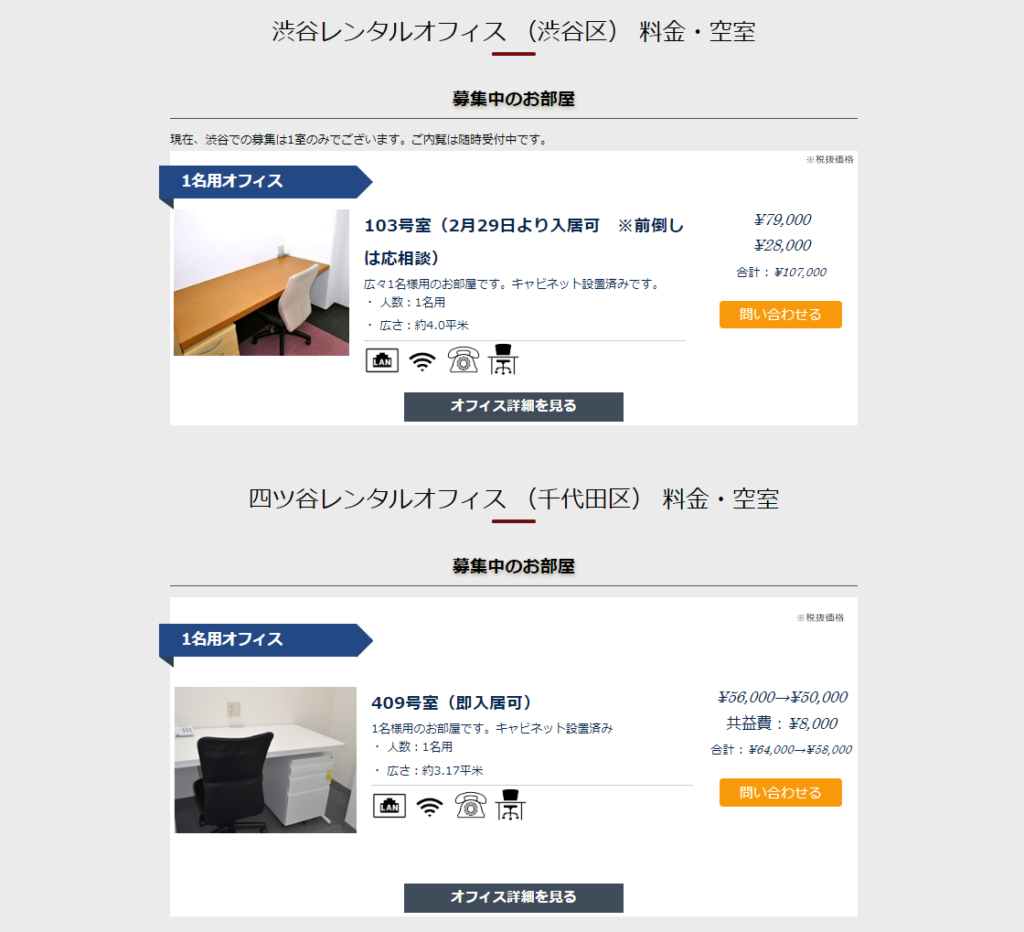Click the telephone icon for room 409
Screen dimensions: 1024x932
(x=470, y=805)
